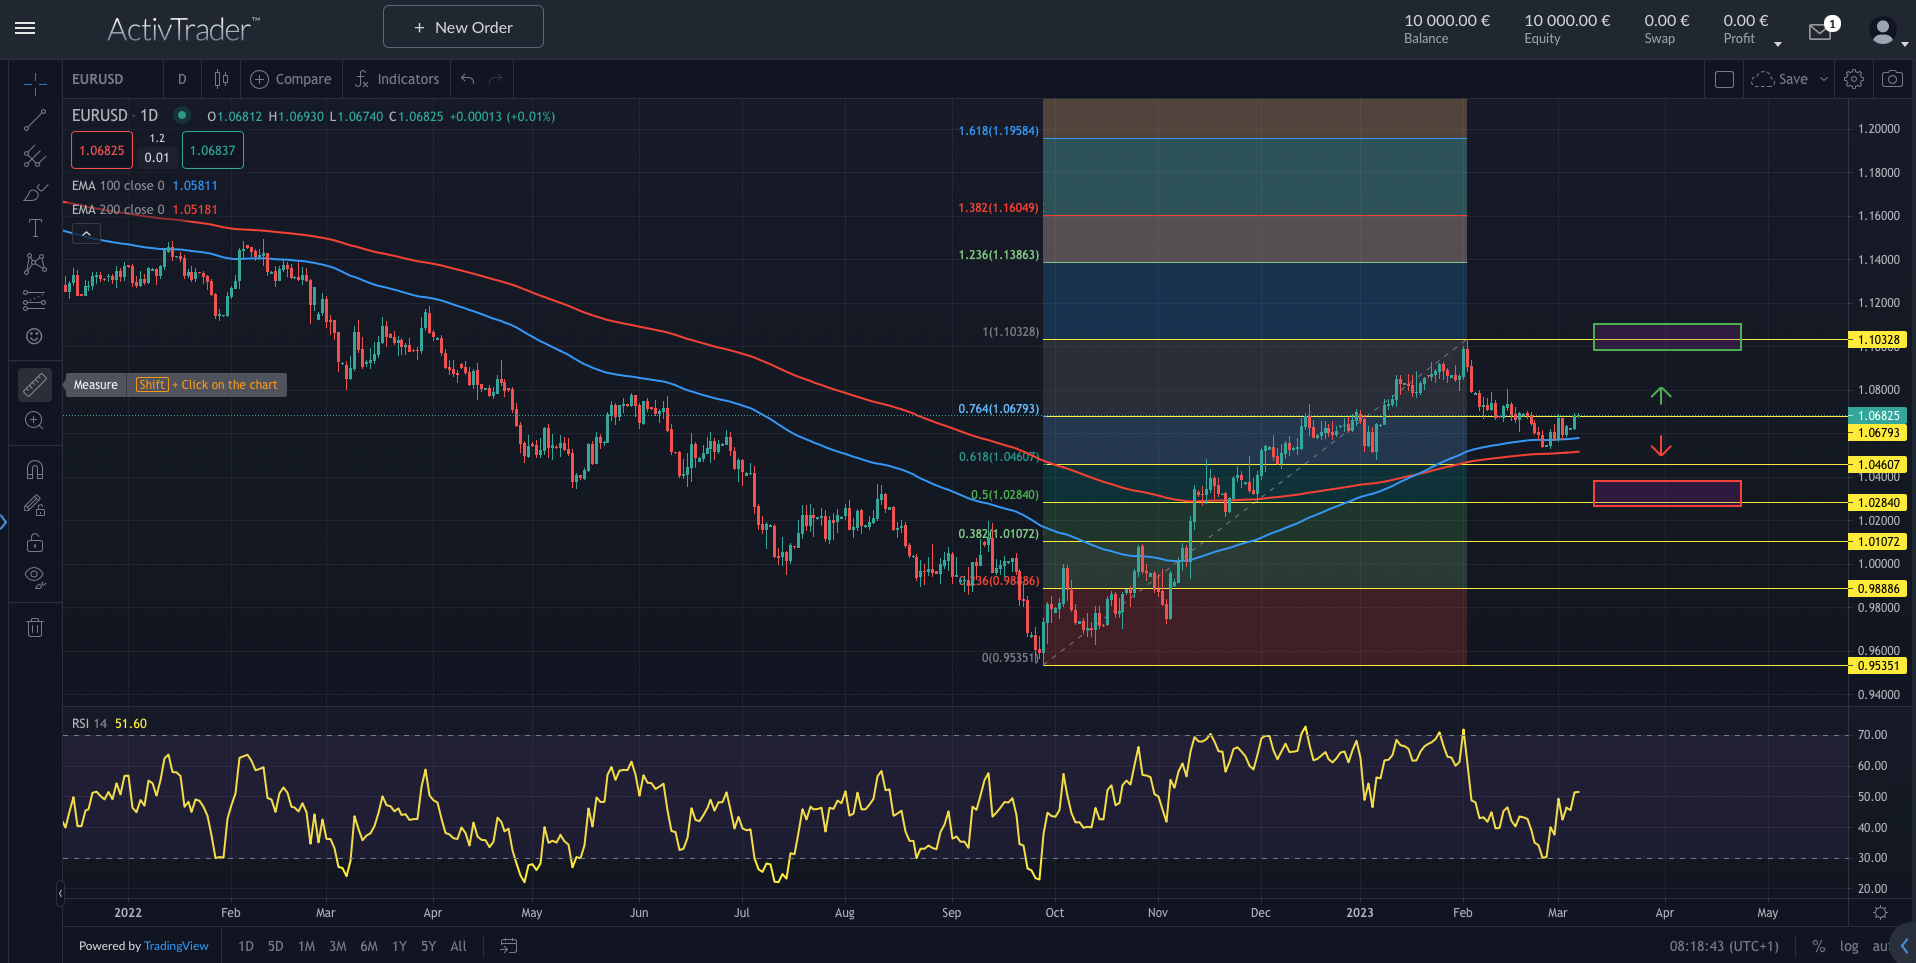Pick the brush drawing tool

(x=35, y=192)
